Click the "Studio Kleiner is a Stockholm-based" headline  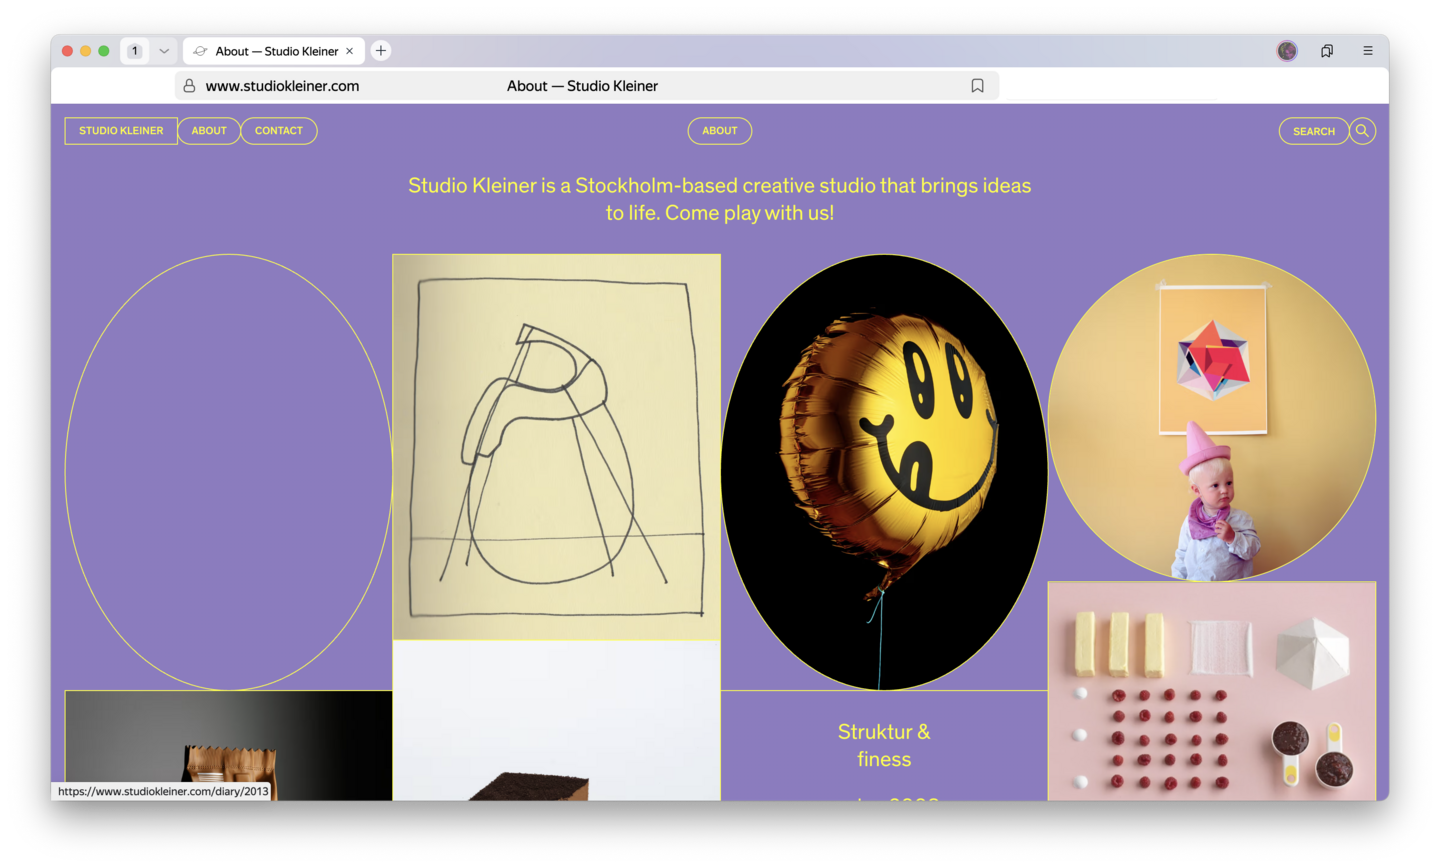pyautogui.click(x=720, y=199)
